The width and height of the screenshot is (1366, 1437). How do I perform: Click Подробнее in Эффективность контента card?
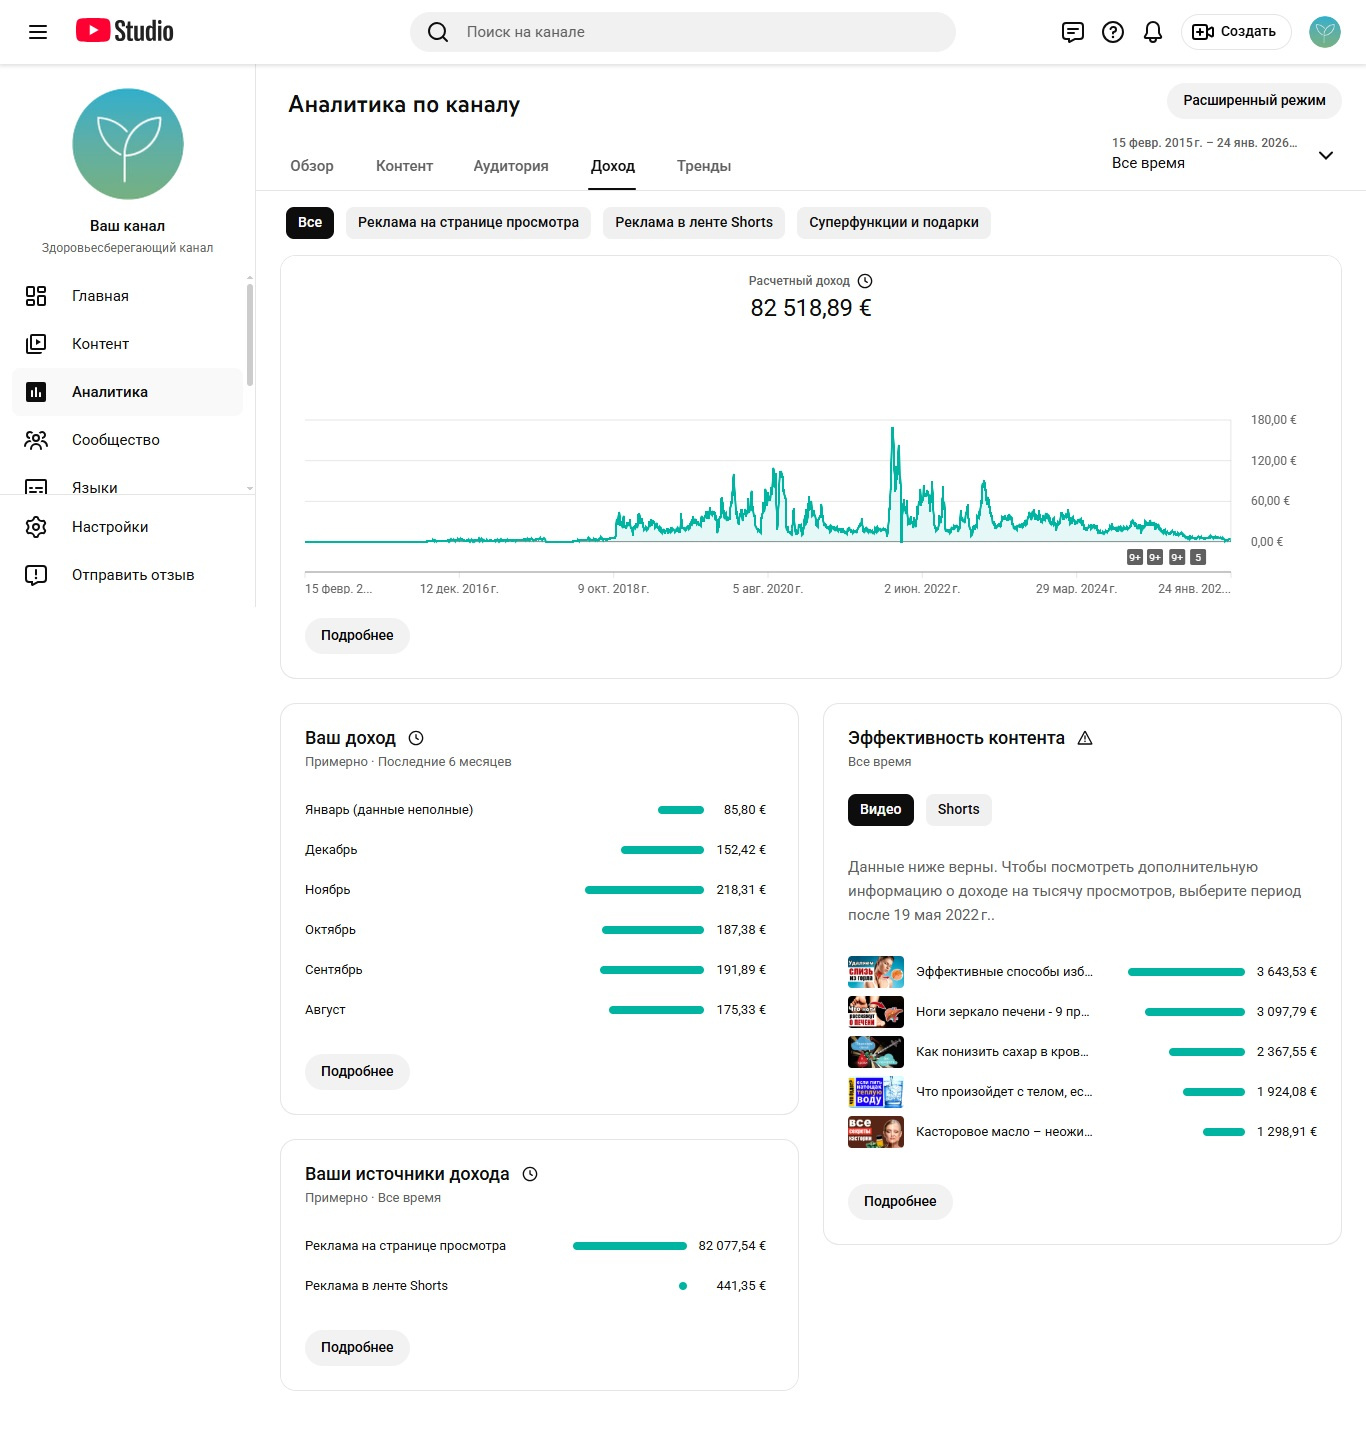click(x=900, y=1202)
